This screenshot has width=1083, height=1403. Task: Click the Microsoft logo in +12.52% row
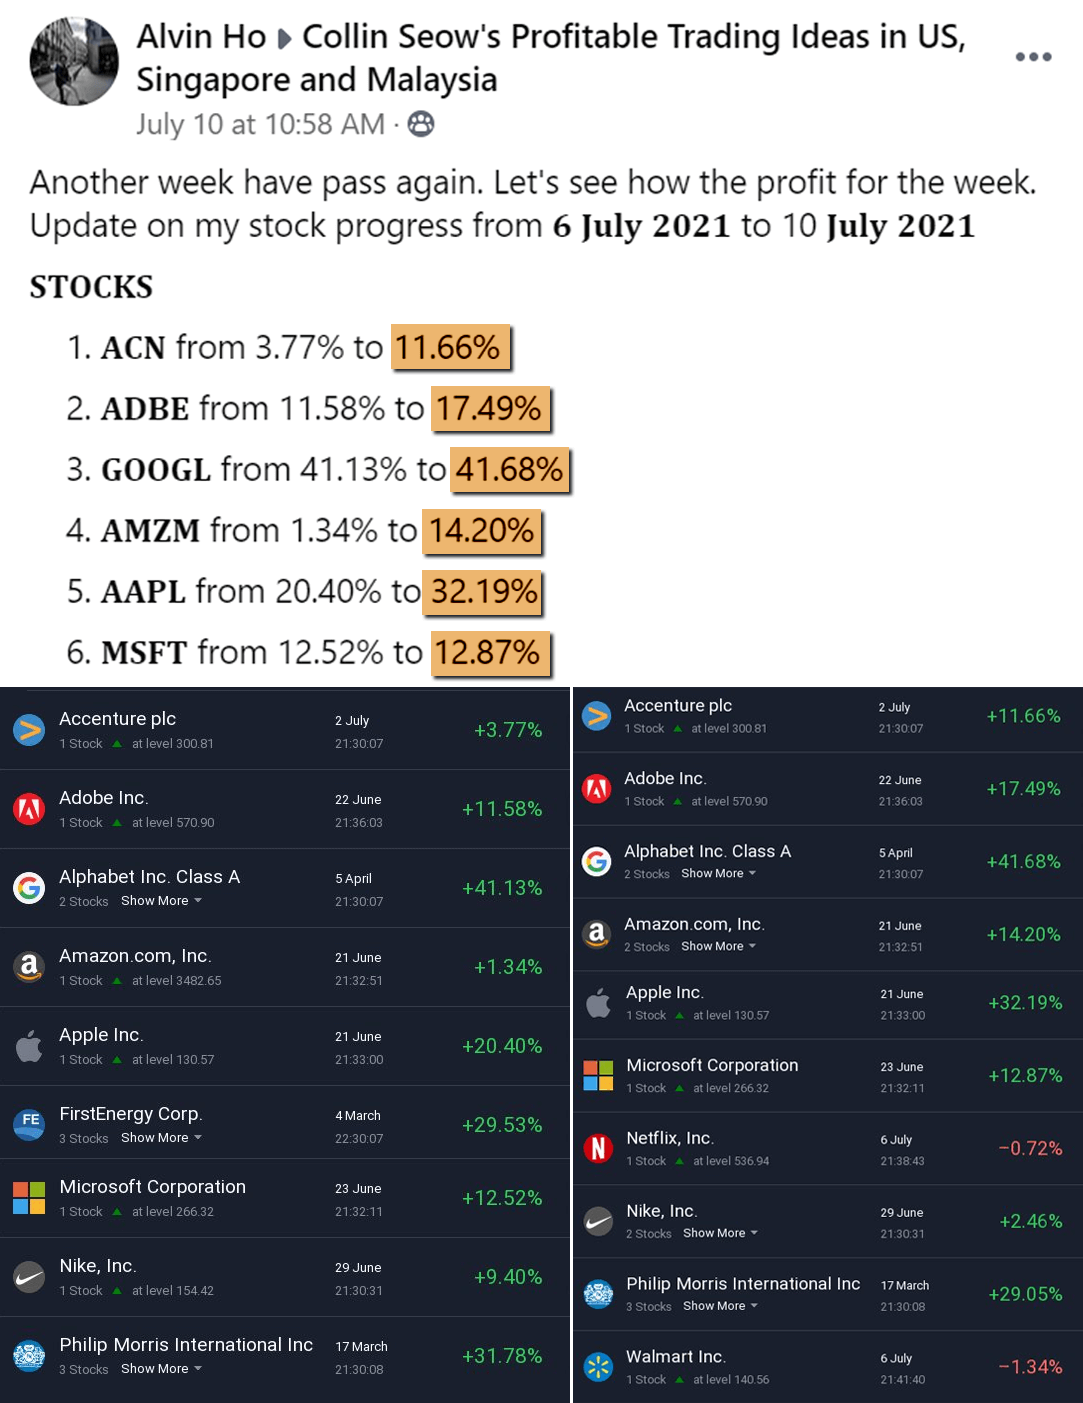click(29, 1197)
